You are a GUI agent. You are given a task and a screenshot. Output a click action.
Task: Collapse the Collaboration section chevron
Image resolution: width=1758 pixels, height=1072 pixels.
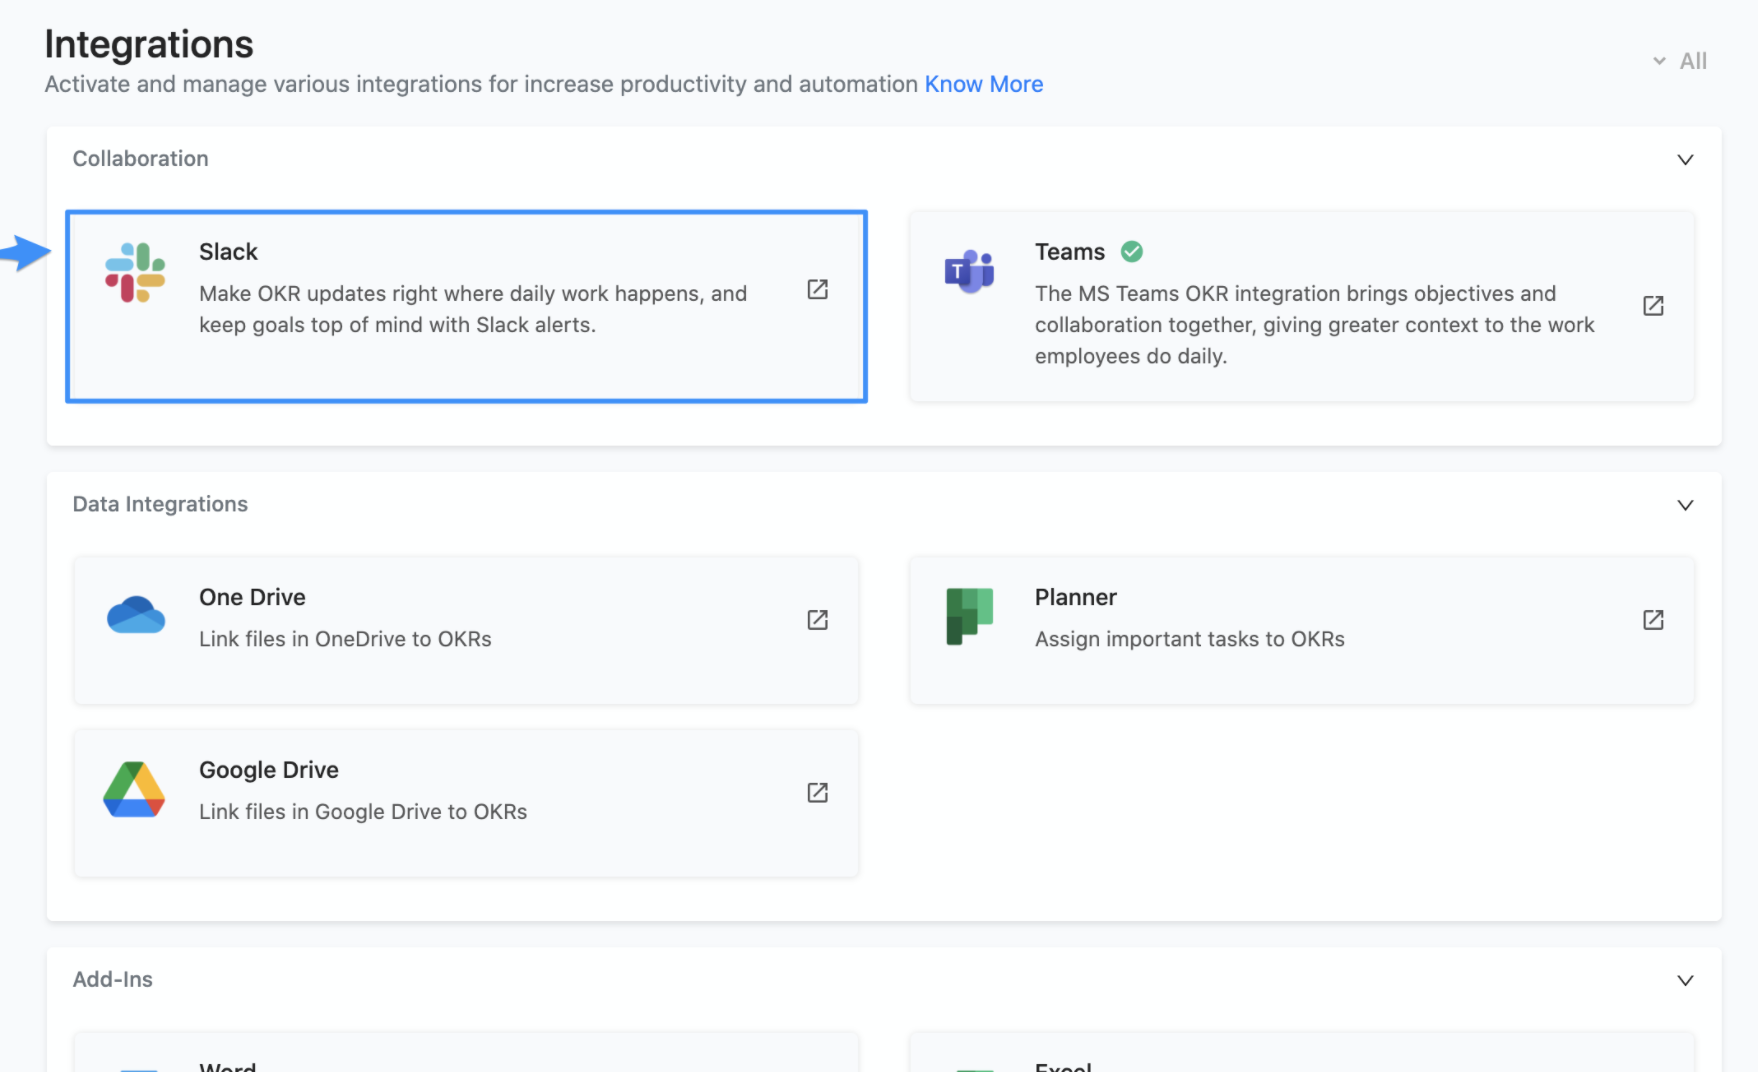pyautogui.click(x=1685, y=159)
